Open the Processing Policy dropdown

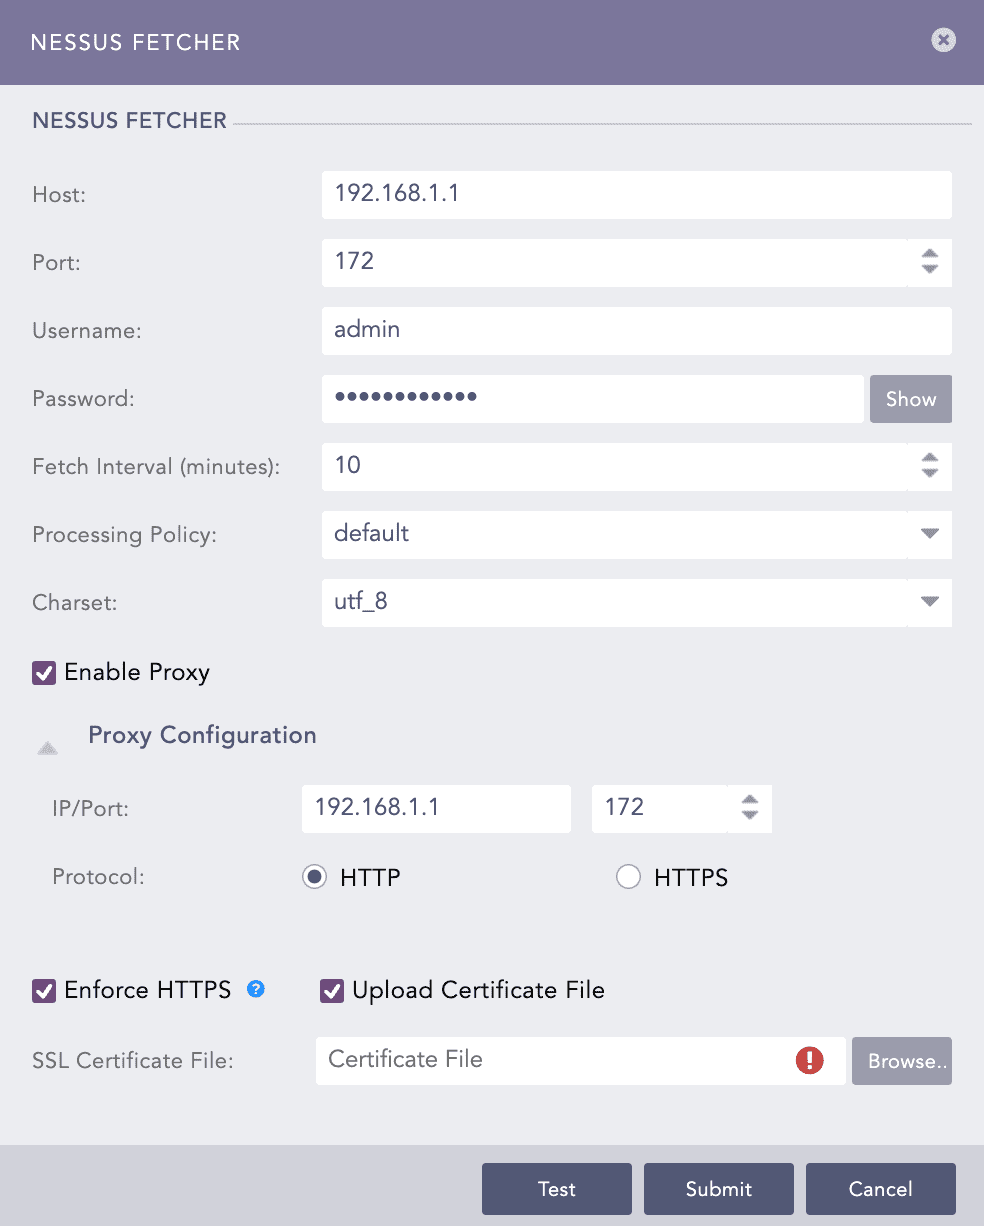636,535
